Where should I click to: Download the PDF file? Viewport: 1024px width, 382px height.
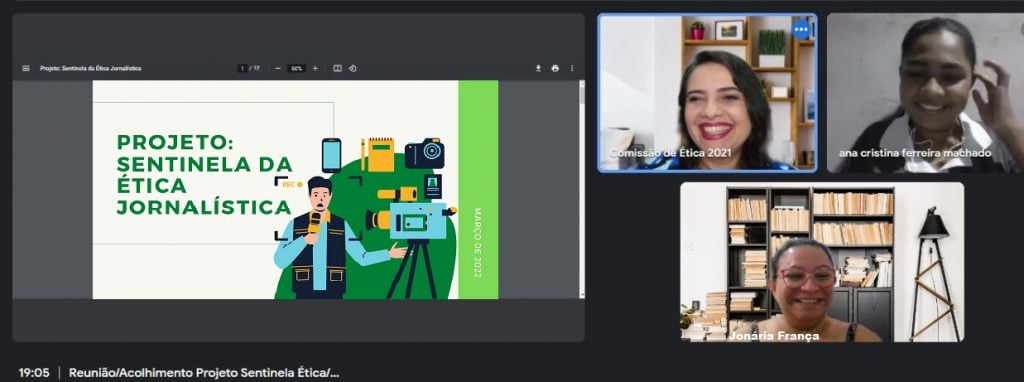pos(539,68)
